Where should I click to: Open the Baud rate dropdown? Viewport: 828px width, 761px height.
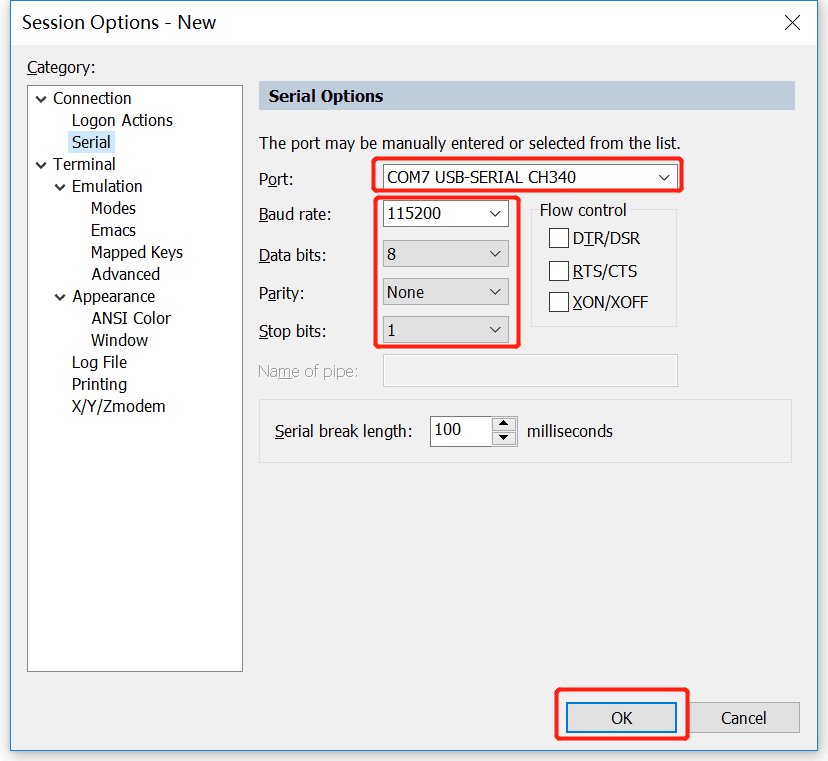(x=495, y=214)
